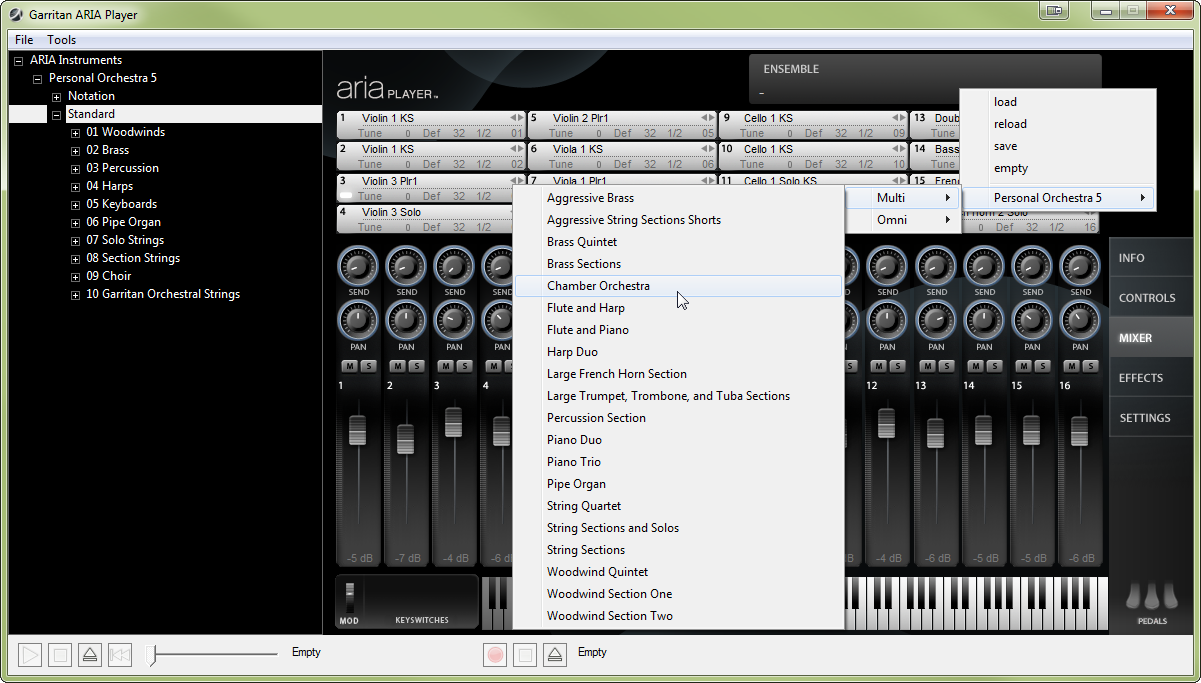Click the PAN knob for channel 13
This screenshot has height=683, width=1201.
click(x=936, y=321)
